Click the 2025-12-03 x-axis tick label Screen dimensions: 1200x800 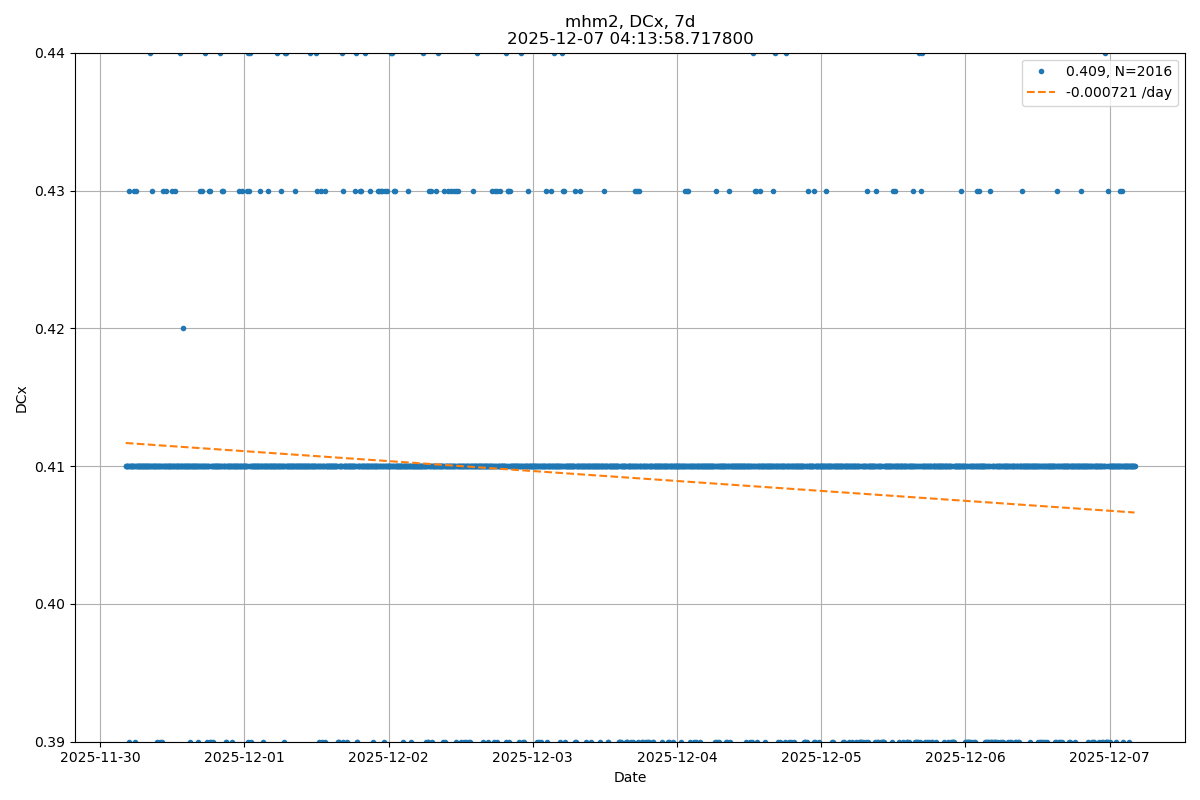[x=533, y=758]
